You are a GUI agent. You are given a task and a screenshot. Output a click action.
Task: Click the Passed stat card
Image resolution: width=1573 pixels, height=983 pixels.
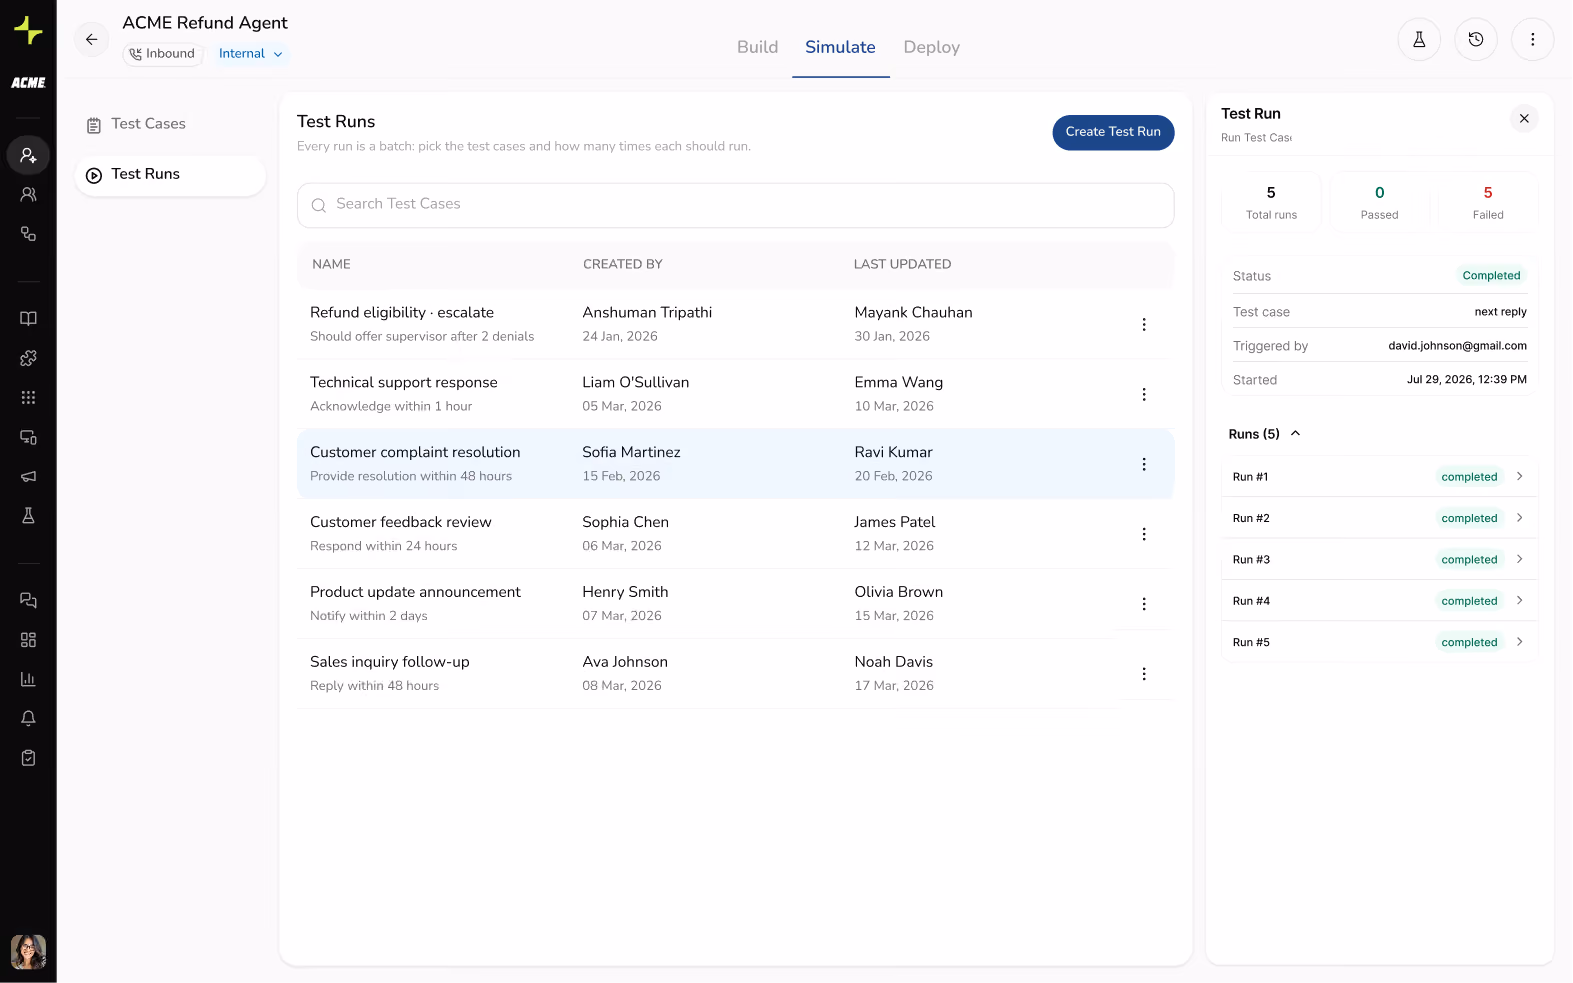pos(1379,202)
